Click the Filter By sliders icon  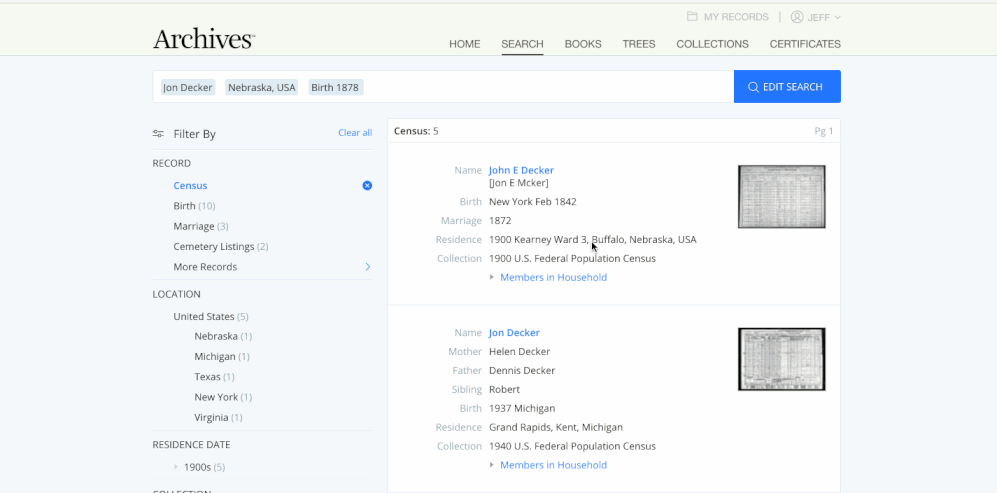coord(158,134)
